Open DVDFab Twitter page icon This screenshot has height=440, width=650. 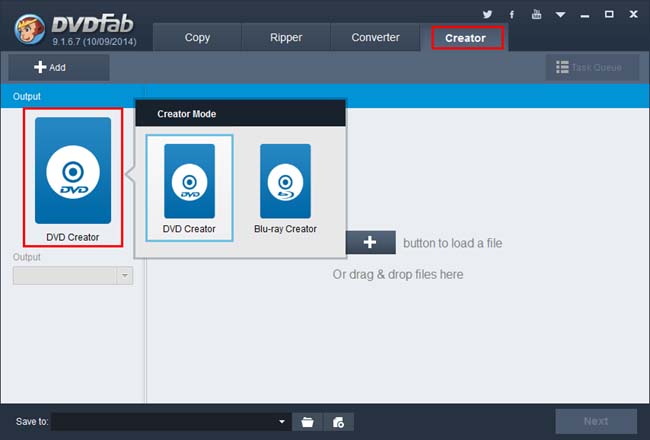point(488,15)
